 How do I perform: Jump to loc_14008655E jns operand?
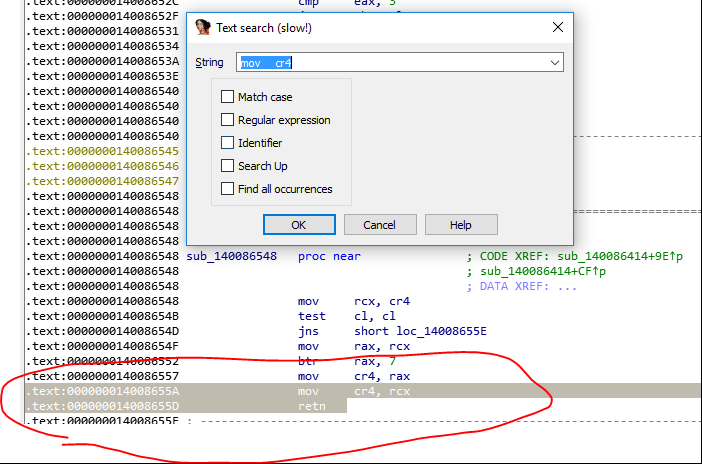tap(419, 331)
